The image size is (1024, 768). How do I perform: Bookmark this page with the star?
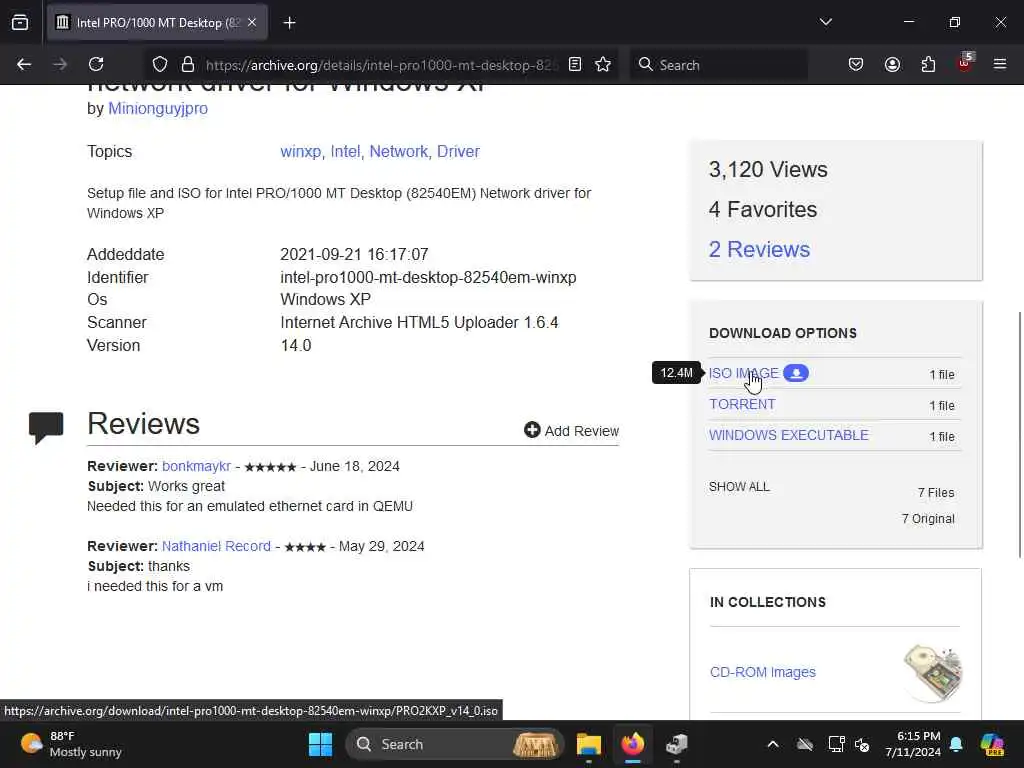[x=603, y=65]
